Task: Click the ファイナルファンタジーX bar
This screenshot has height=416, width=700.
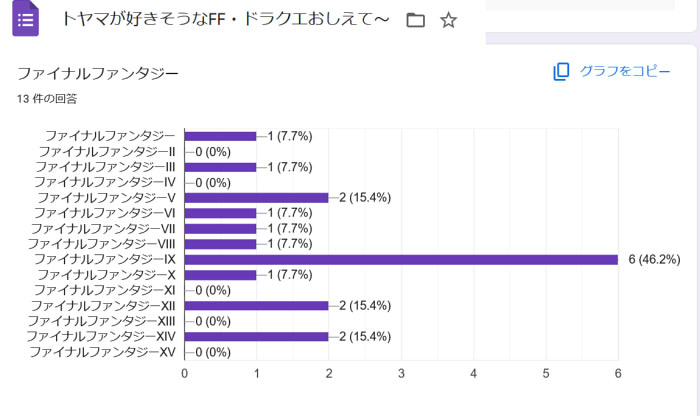Action: [x=221, y=274]
